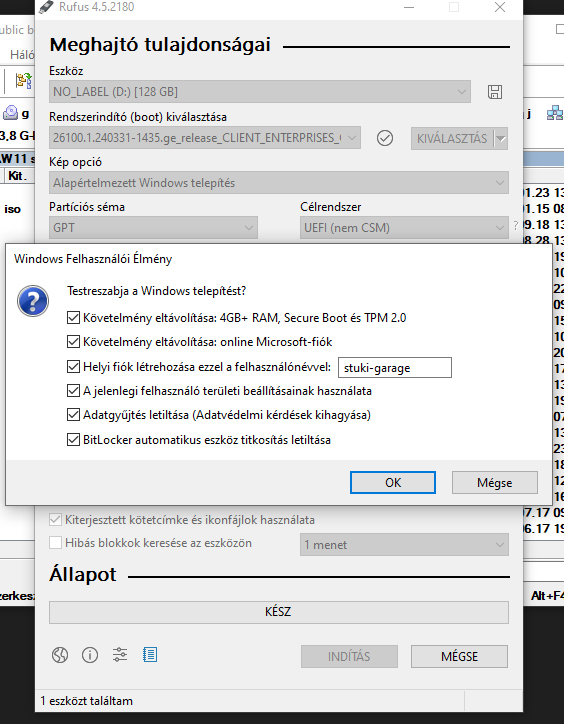564x724 pixels.
Task: Open the settings sliders icon
Action: click(120, 655)
